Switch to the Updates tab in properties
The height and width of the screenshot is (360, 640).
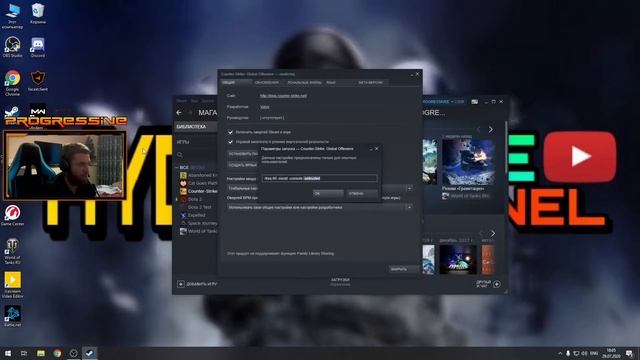coord(267,82)
